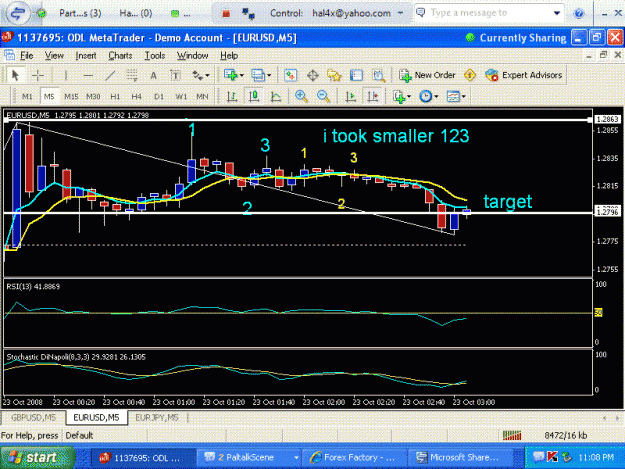
Task: Click the red stop sharing icon
Action: click(x=226, y=14)
